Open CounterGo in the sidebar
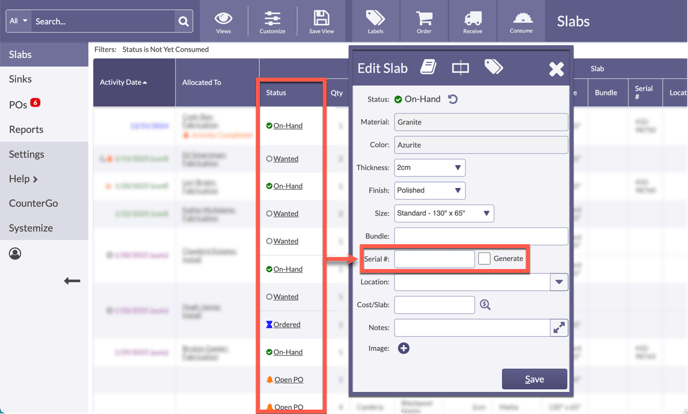This screenshot has height=414, width=688. [33, 203]
